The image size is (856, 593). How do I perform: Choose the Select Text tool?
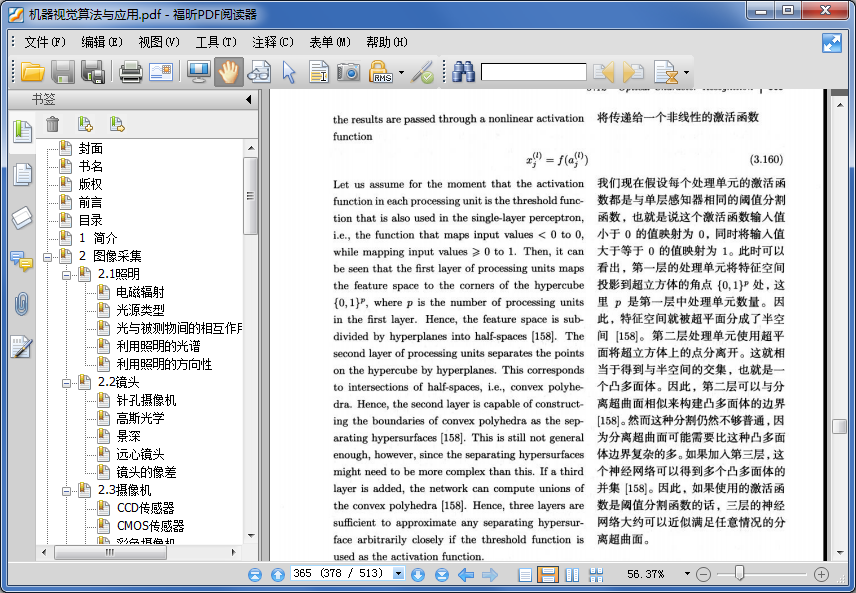pos(318,72)
